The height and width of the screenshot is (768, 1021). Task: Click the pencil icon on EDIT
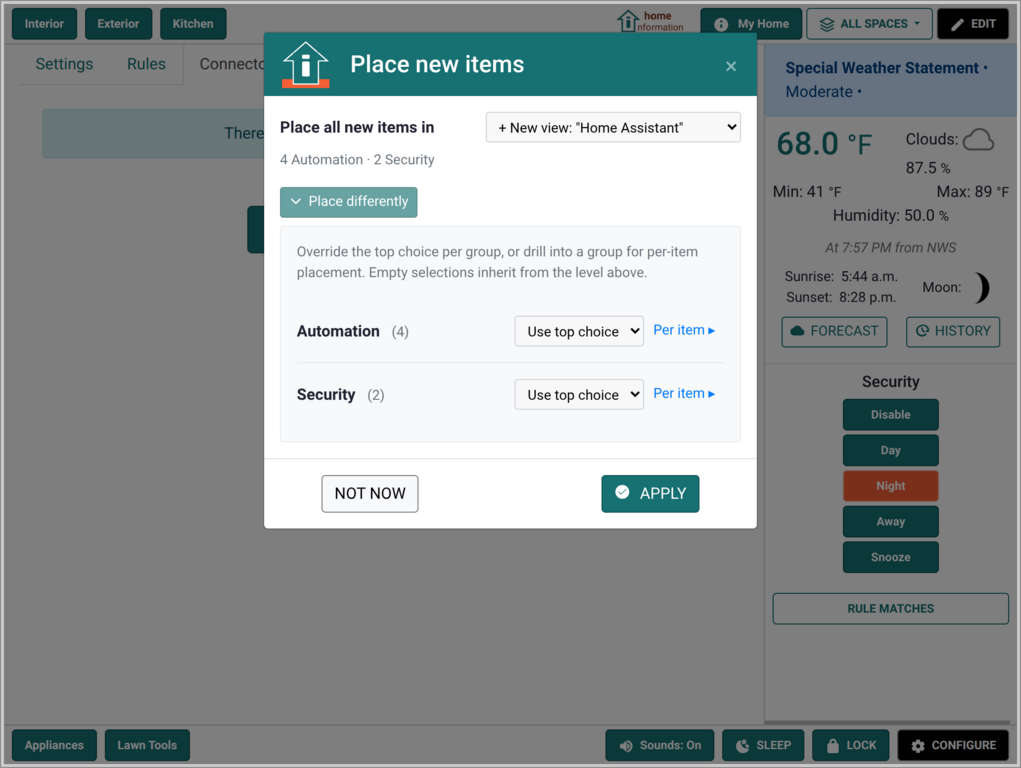click(957, 25)
